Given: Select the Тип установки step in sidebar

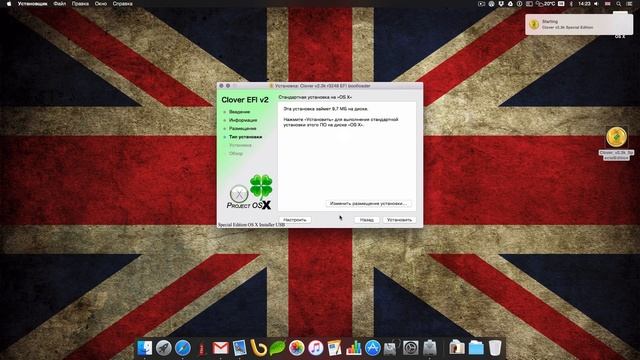Looking at the screenshot, I should 245,137.
